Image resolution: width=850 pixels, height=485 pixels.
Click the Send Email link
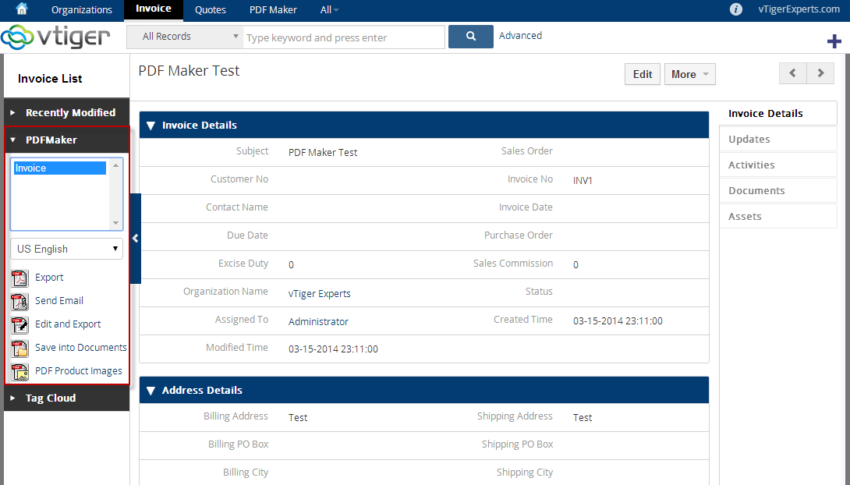click(59, 301)
